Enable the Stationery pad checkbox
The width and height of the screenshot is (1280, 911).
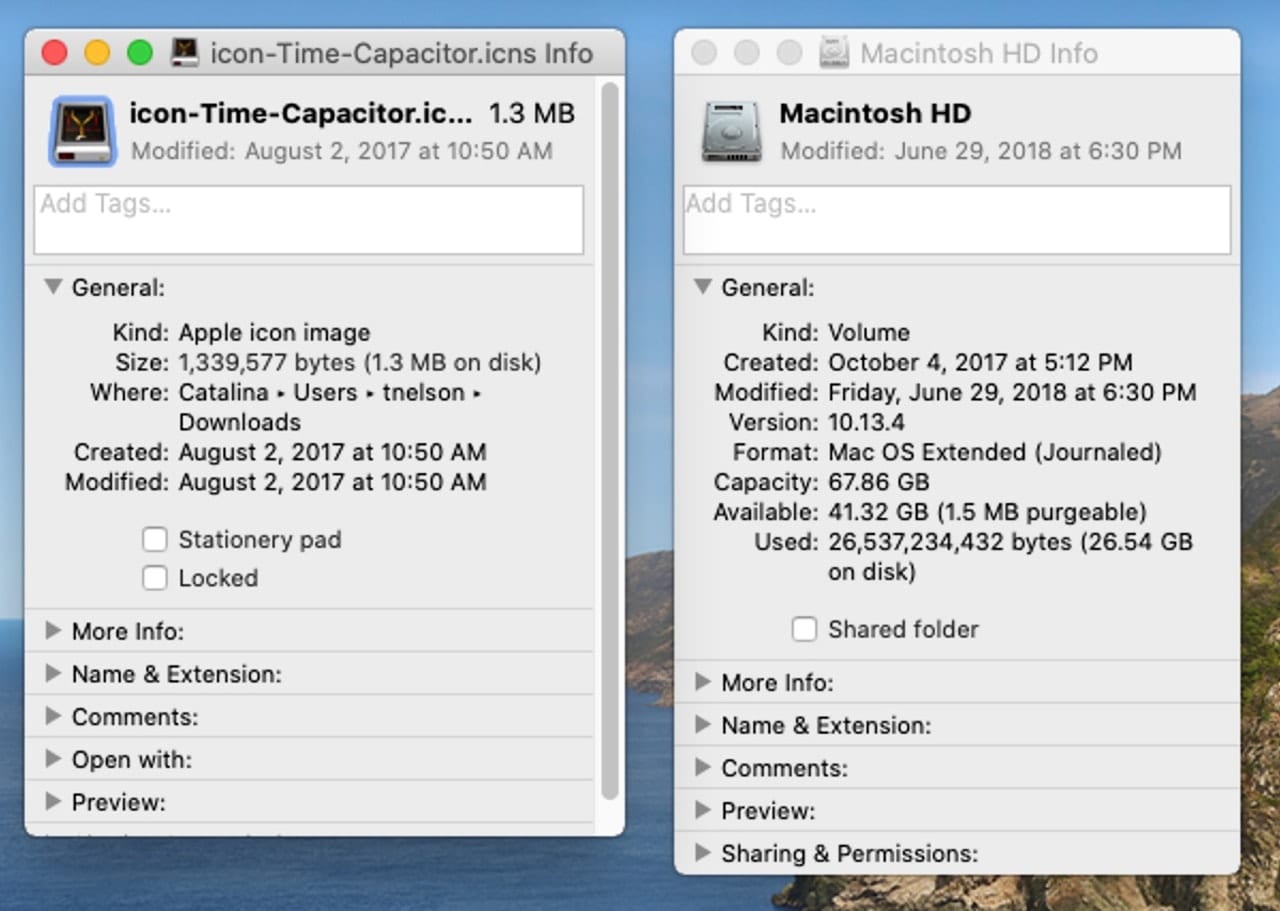tap(154, 540)
